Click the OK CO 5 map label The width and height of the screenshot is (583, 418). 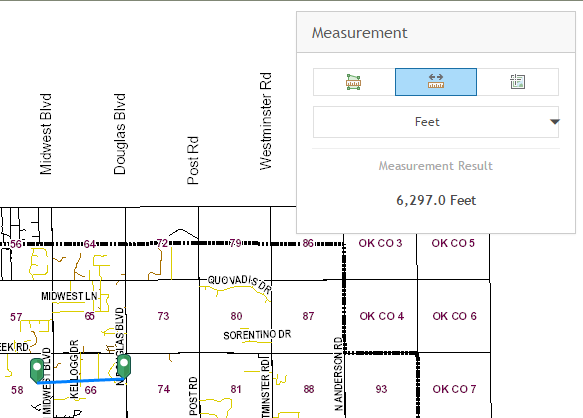tap(453, 243)
